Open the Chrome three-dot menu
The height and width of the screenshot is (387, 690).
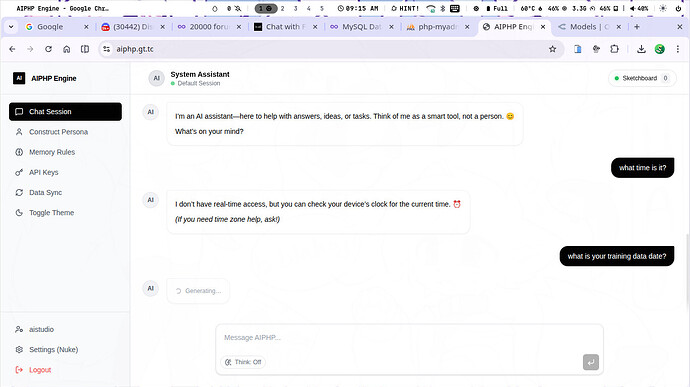click(x=678, y=49)
